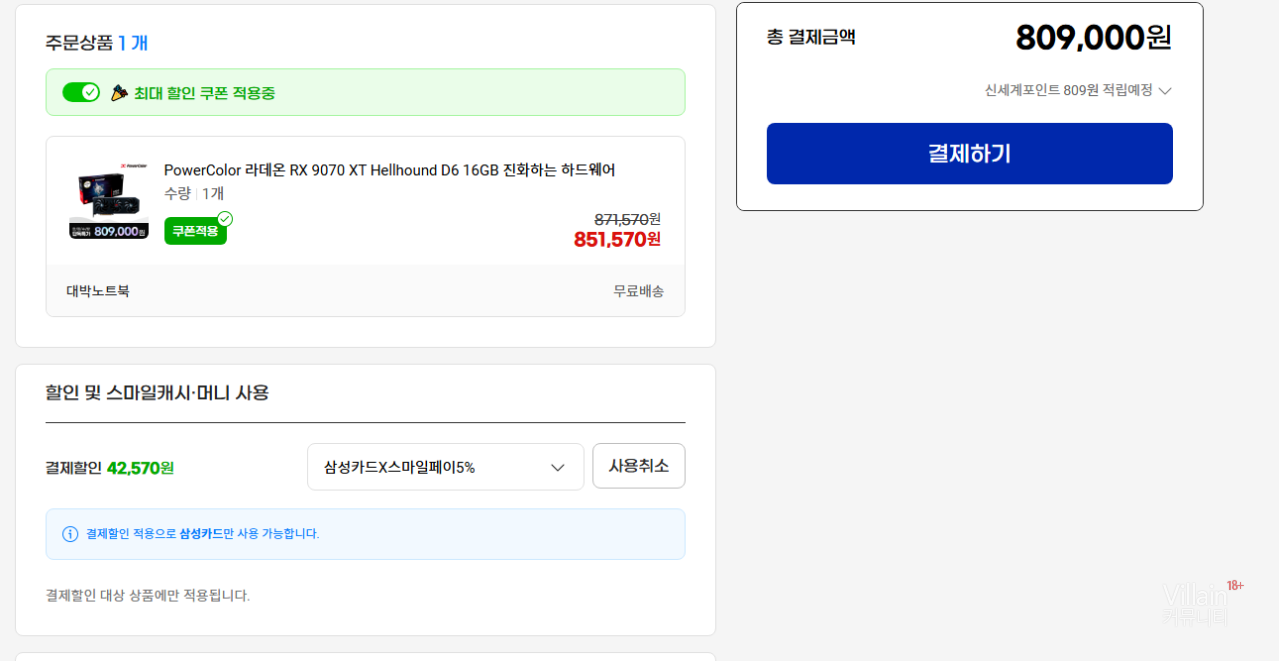Toggle off the 최대 할인 쿠폰 switch

(80, 92)
